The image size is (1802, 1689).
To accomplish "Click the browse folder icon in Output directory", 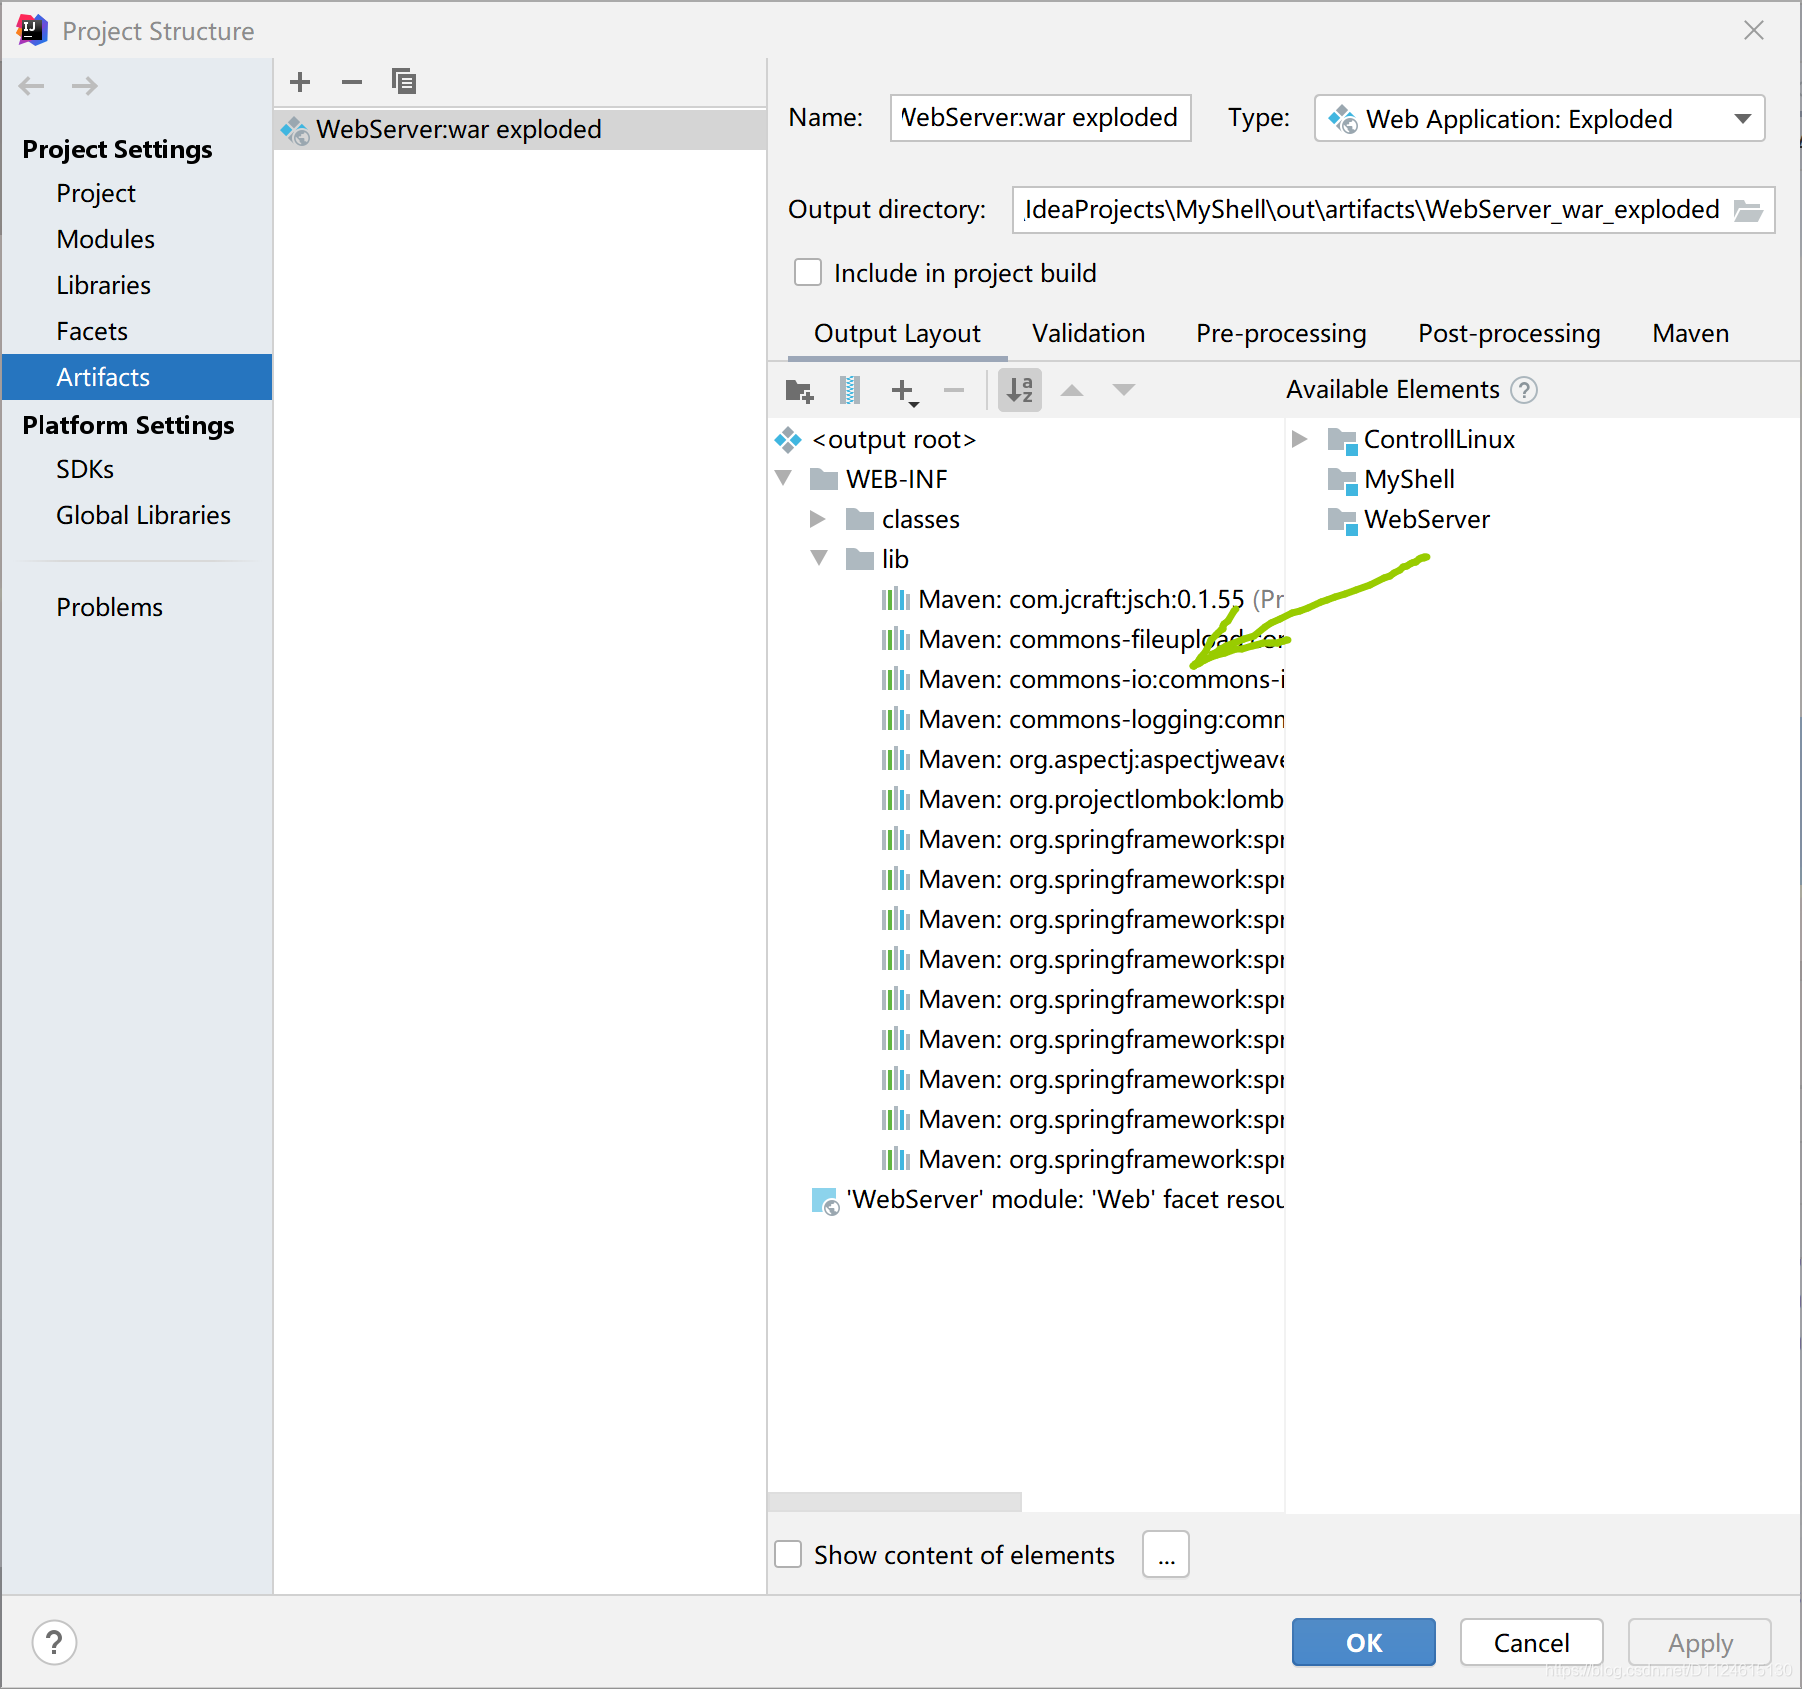I will coord(1748,210).
